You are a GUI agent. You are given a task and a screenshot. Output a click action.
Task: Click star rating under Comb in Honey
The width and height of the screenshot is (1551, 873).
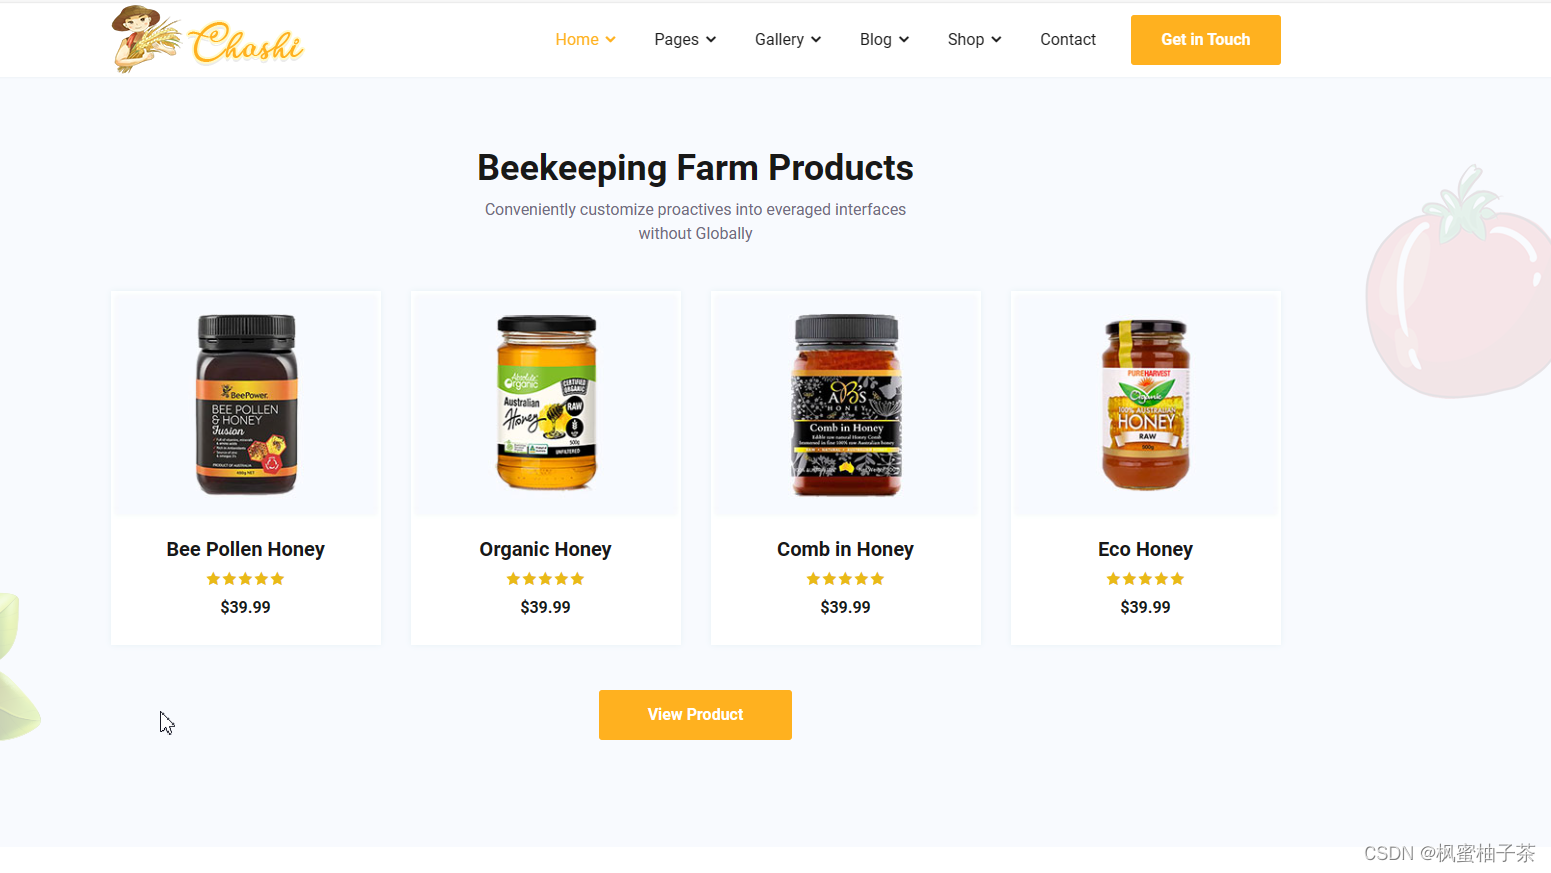pos(846,579)
